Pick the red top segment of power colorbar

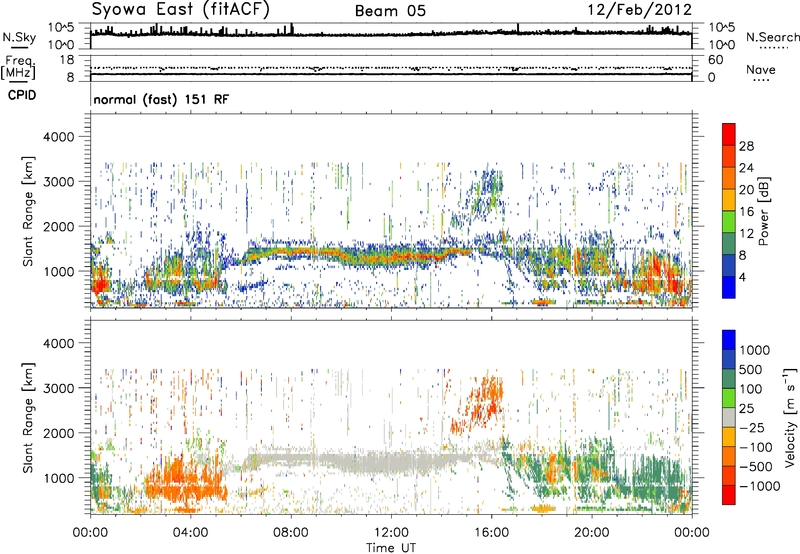(729, 135)
